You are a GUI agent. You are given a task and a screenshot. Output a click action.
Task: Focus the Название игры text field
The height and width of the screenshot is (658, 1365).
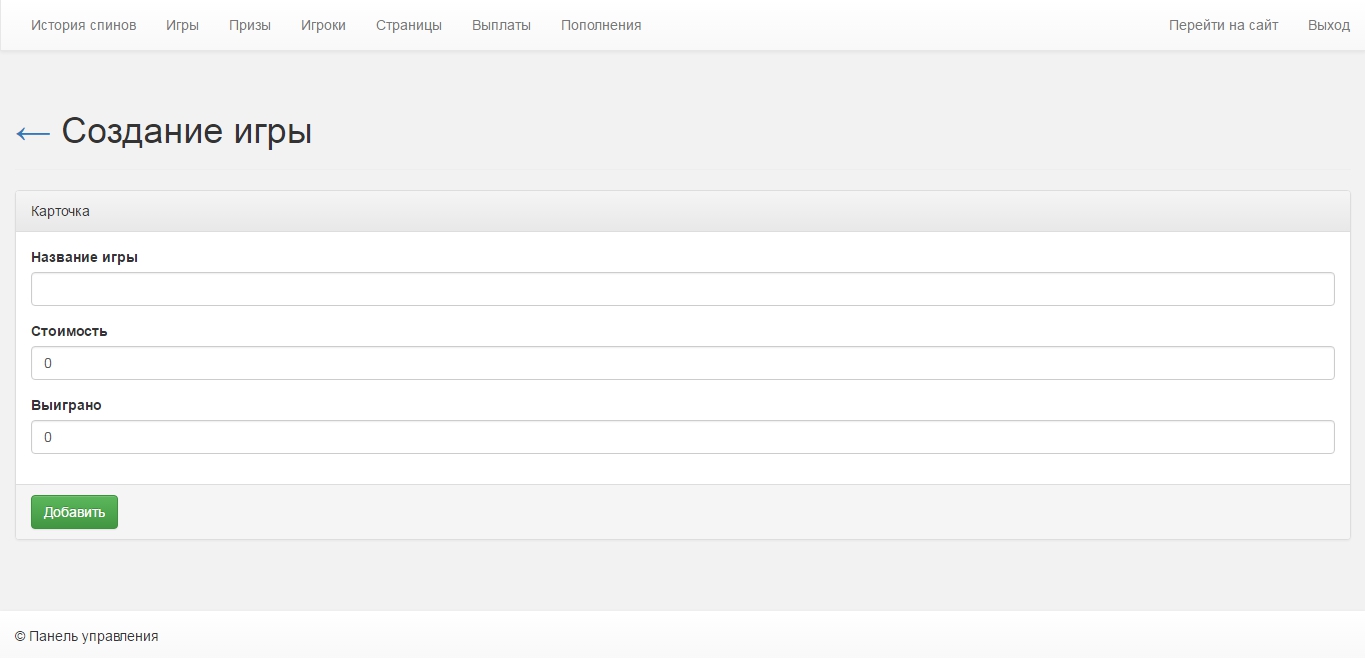(682, 289)
